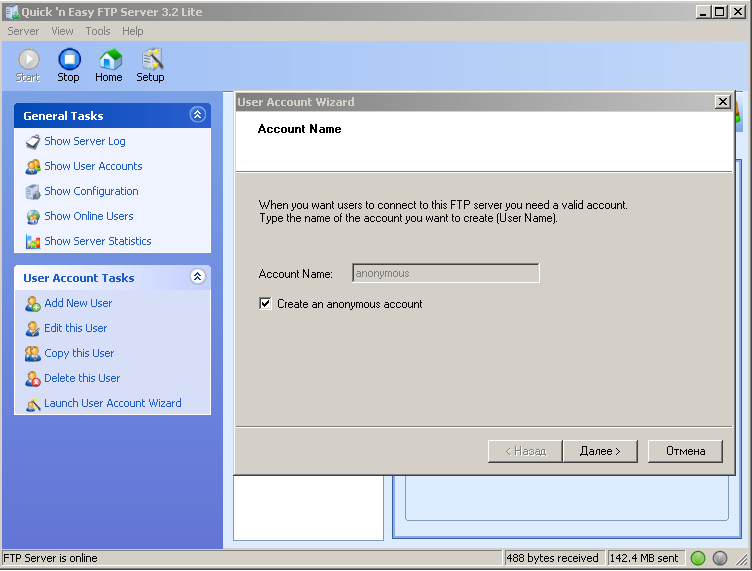The width and height of the screenshot is (752, 571).
Task: Select the Delete this User link
Action: [82, 378]
